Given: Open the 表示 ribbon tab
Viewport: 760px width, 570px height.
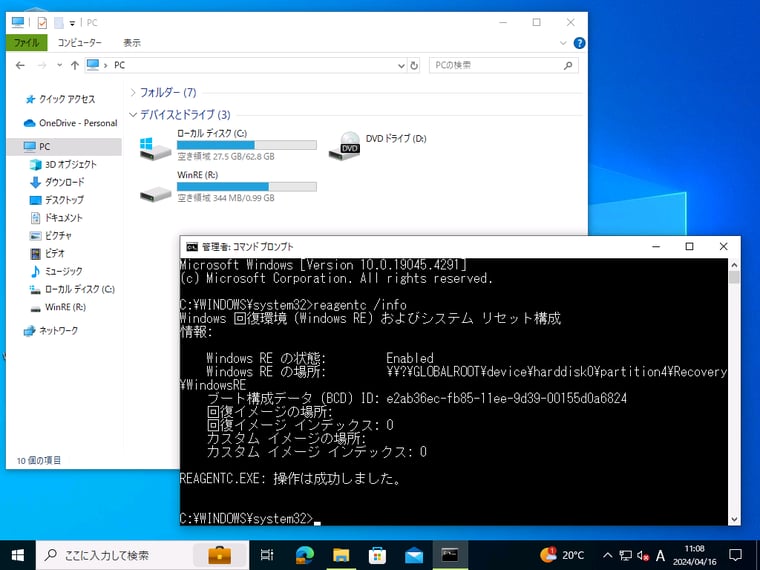Looking at the screenshot, I should pyautogui.click(x=132, y=43).
